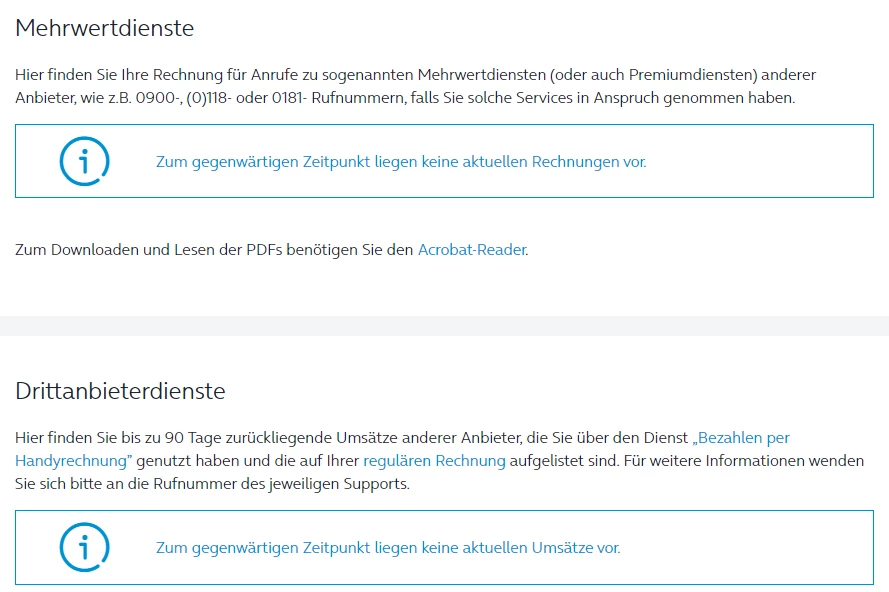Click the "keine aktuellen Rechnungen" notice text

401,161
